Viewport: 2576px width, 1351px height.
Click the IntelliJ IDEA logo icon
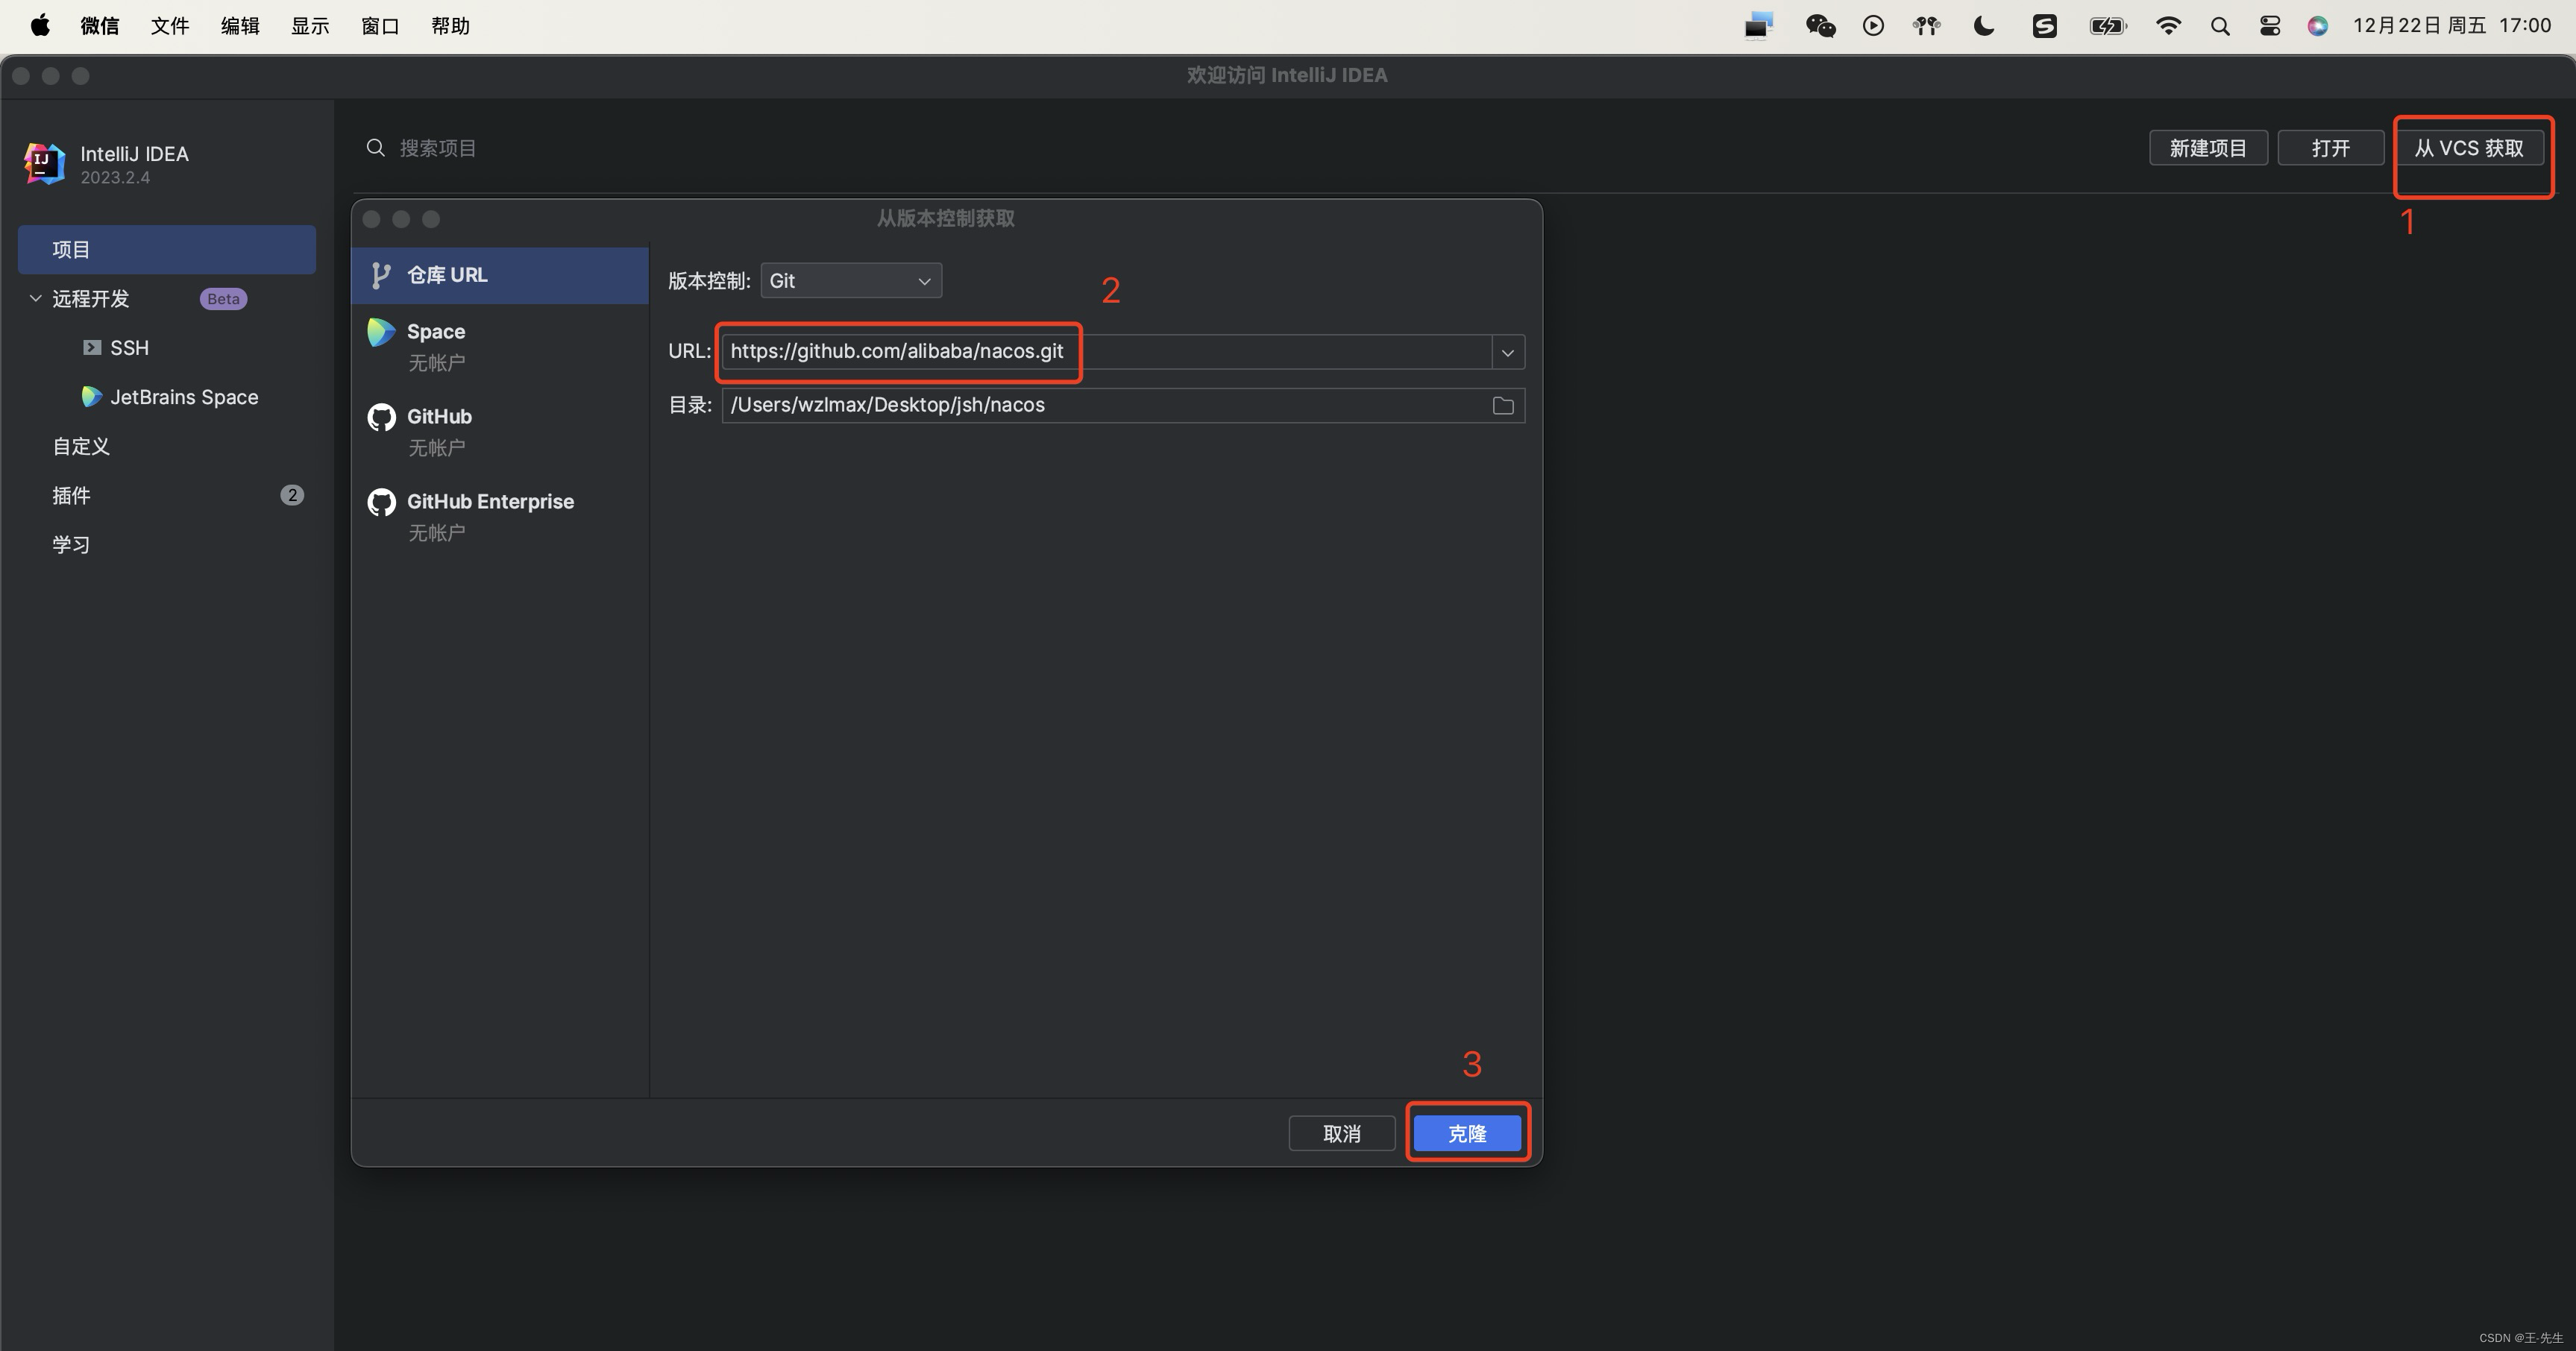44,163
